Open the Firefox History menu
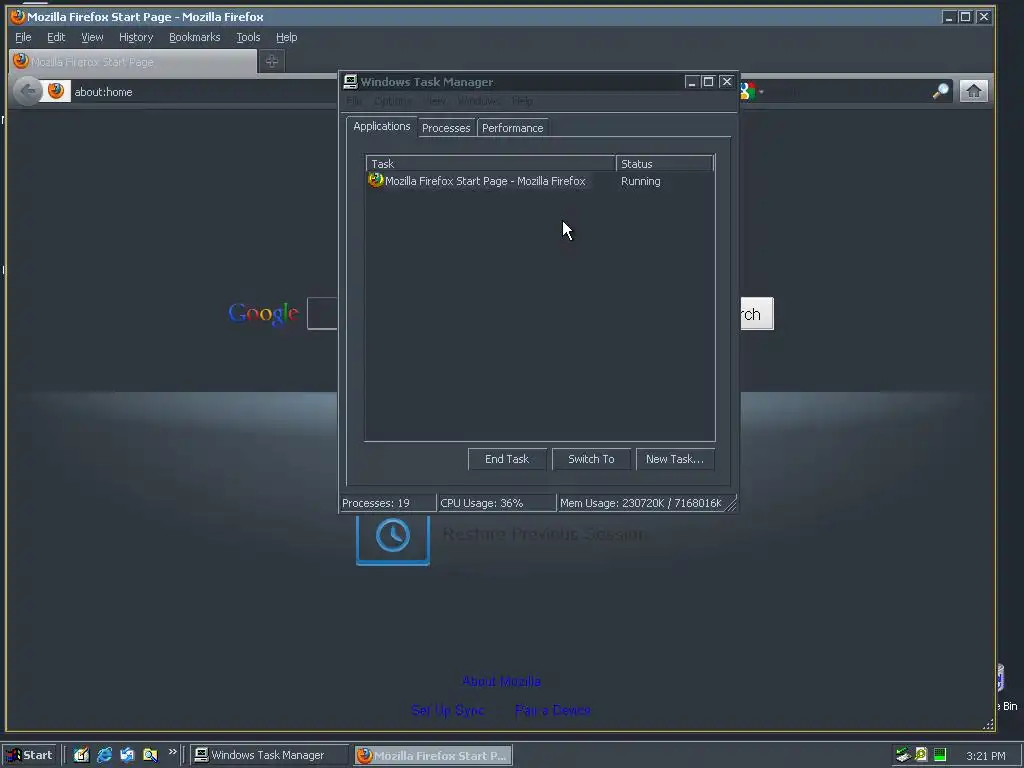Screen dimensions: 1024x768 (x=136, y=37)
